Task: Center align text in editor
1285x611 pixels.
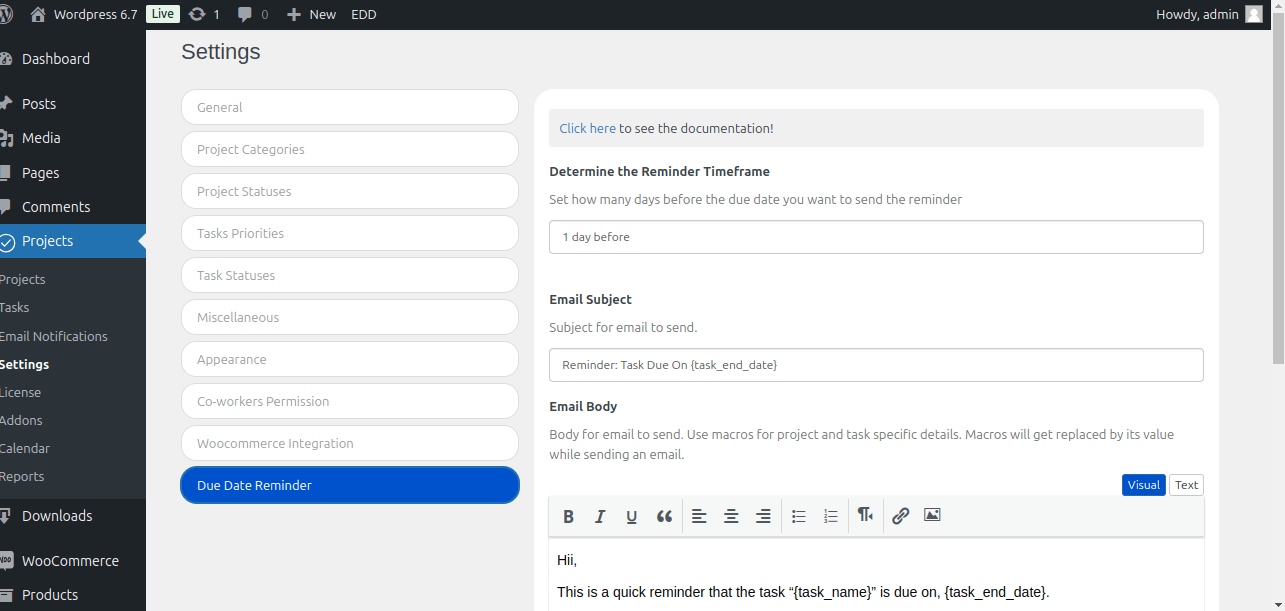Action: (731, 516)
